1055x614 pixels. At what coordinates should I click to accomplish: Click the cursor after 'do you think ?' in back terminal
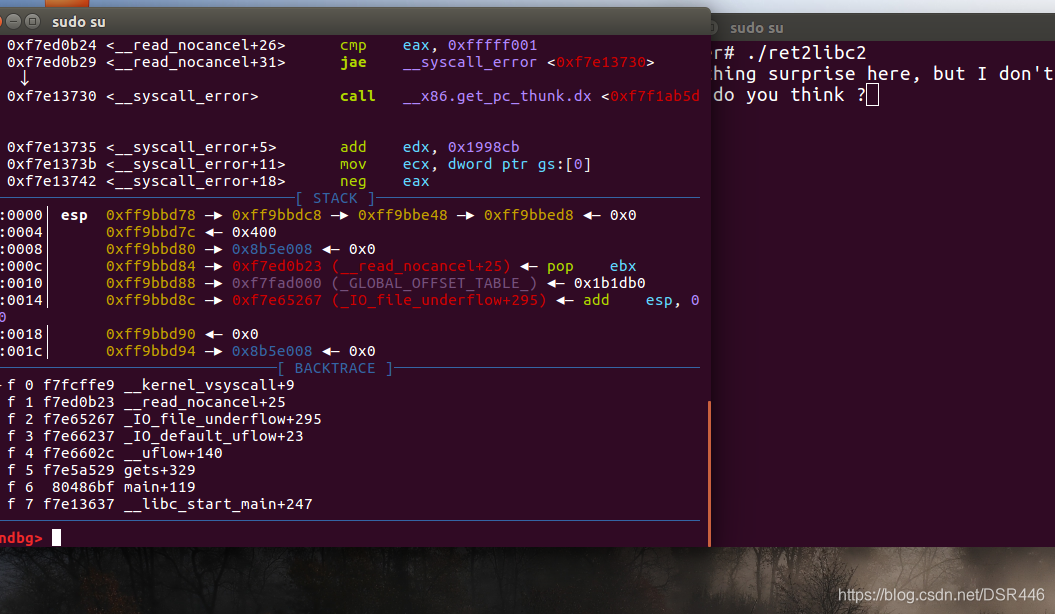873,95
